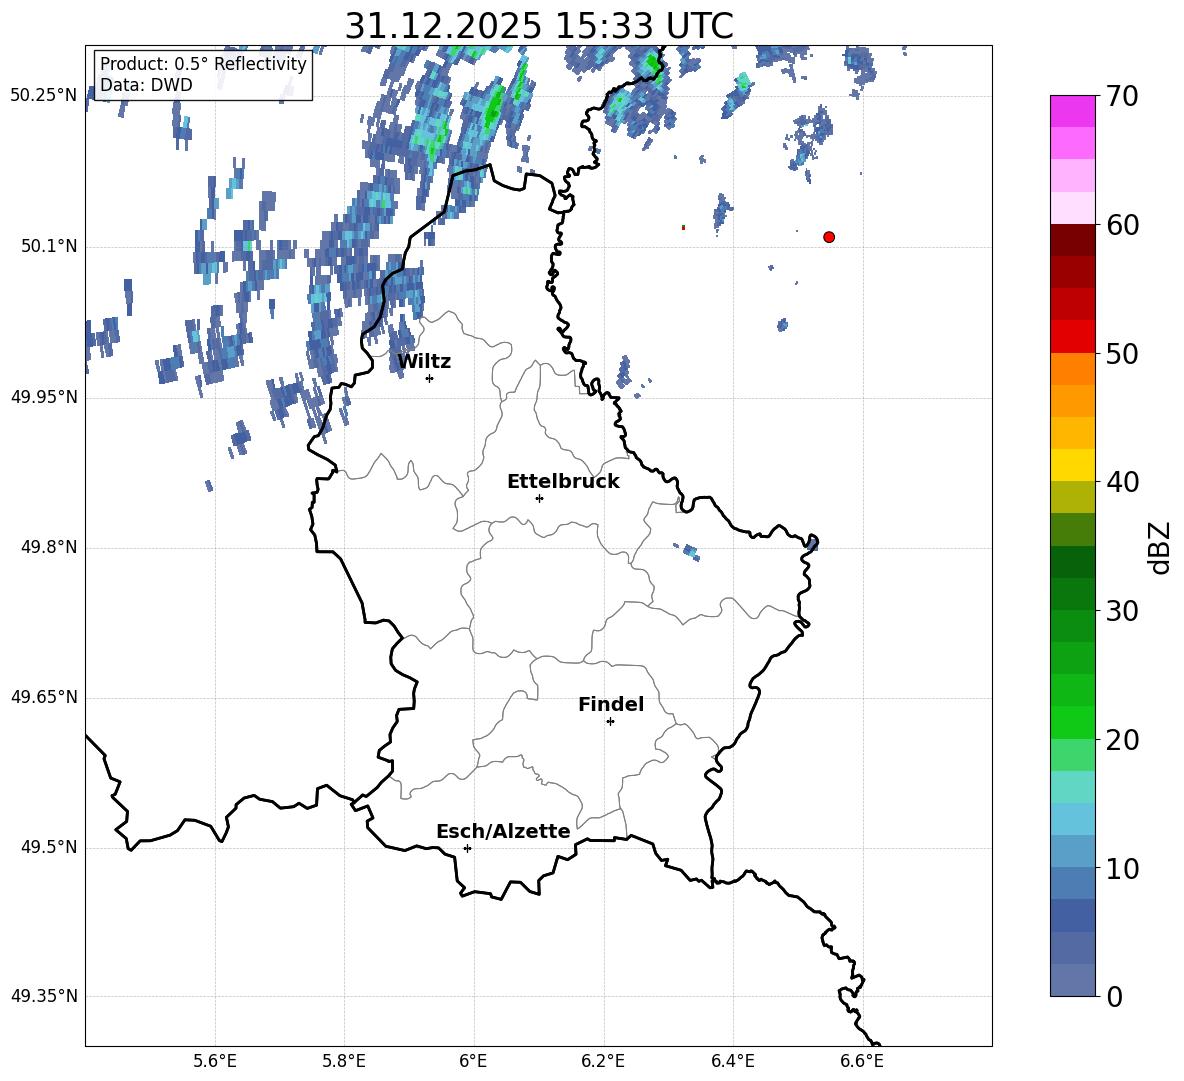This screenshot has width=1184, height=1081.
Task: Click the red circle marker on the map
Action: [829, 237]
